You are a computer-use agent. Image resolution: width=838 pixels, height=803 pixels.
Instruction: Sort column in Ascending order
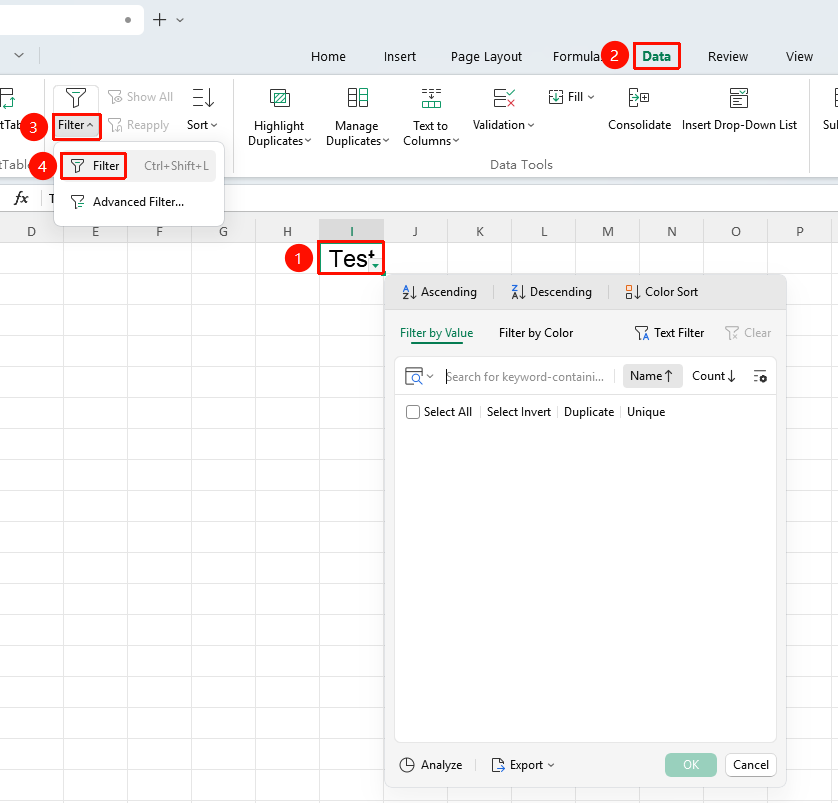(x=439, y=292)
